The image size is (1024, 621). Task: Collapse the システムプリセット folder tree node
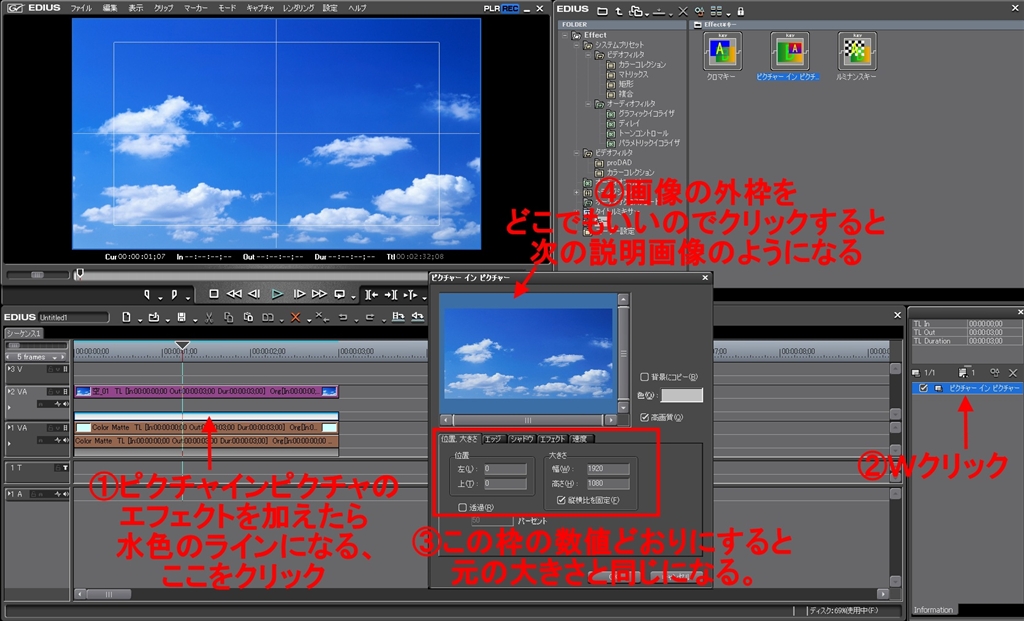pyautogui.click(x=577, y=45)
